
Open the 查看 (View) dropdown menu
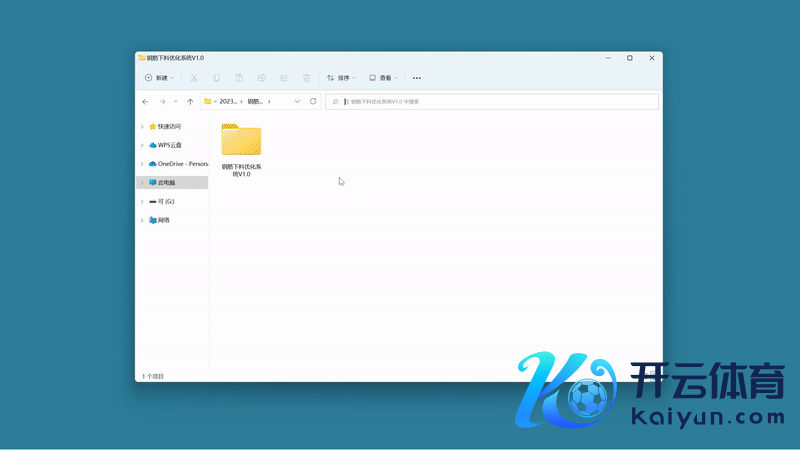[x=383, y=78]
